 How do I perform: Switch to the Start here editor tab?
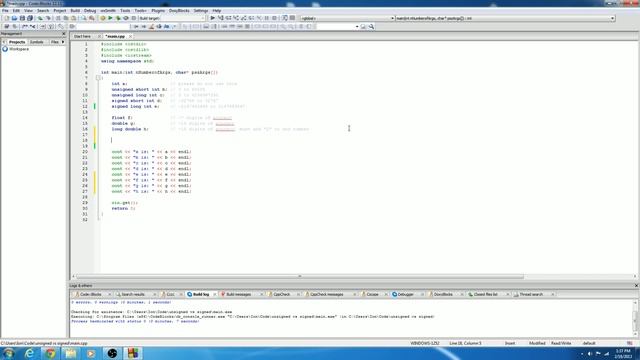click(x=82, y=36)
